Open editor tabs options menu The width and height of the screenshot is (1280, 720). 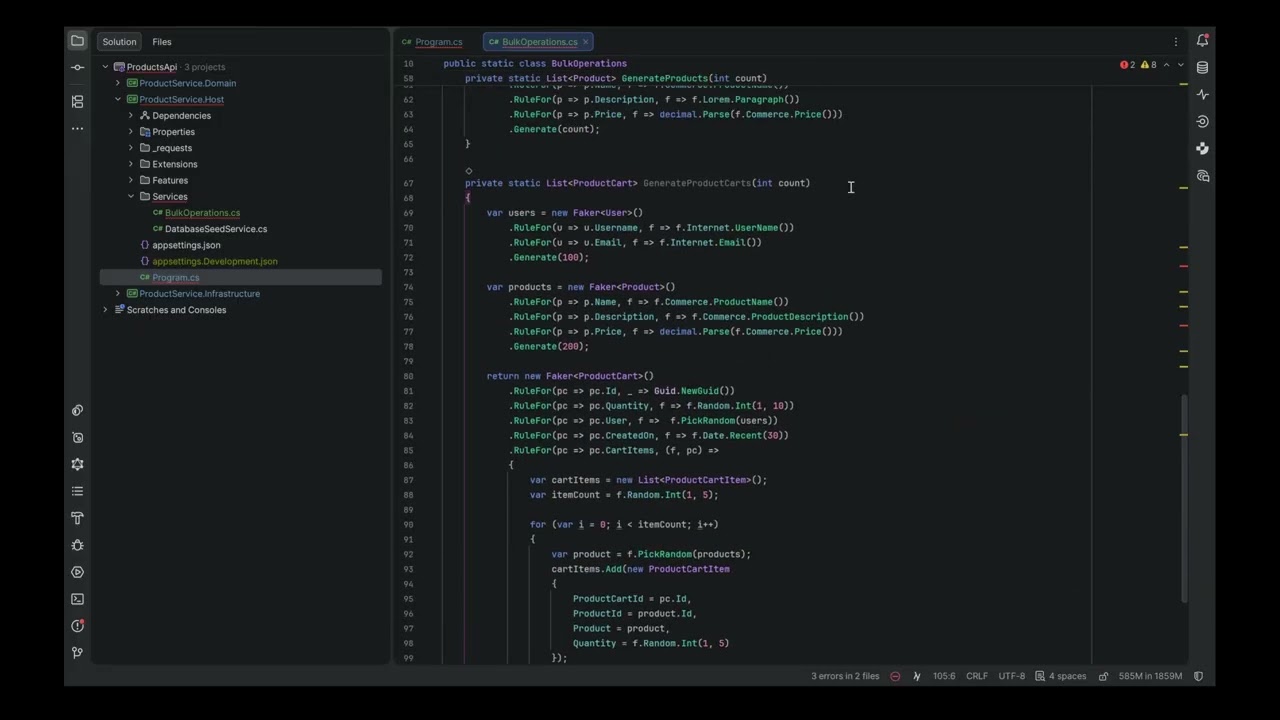click(1175, 42)
